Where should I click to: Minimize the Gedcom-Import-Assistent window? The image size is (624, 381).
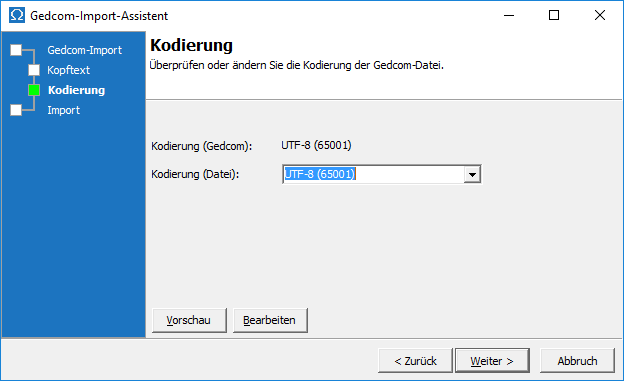(x=509, y=16)
